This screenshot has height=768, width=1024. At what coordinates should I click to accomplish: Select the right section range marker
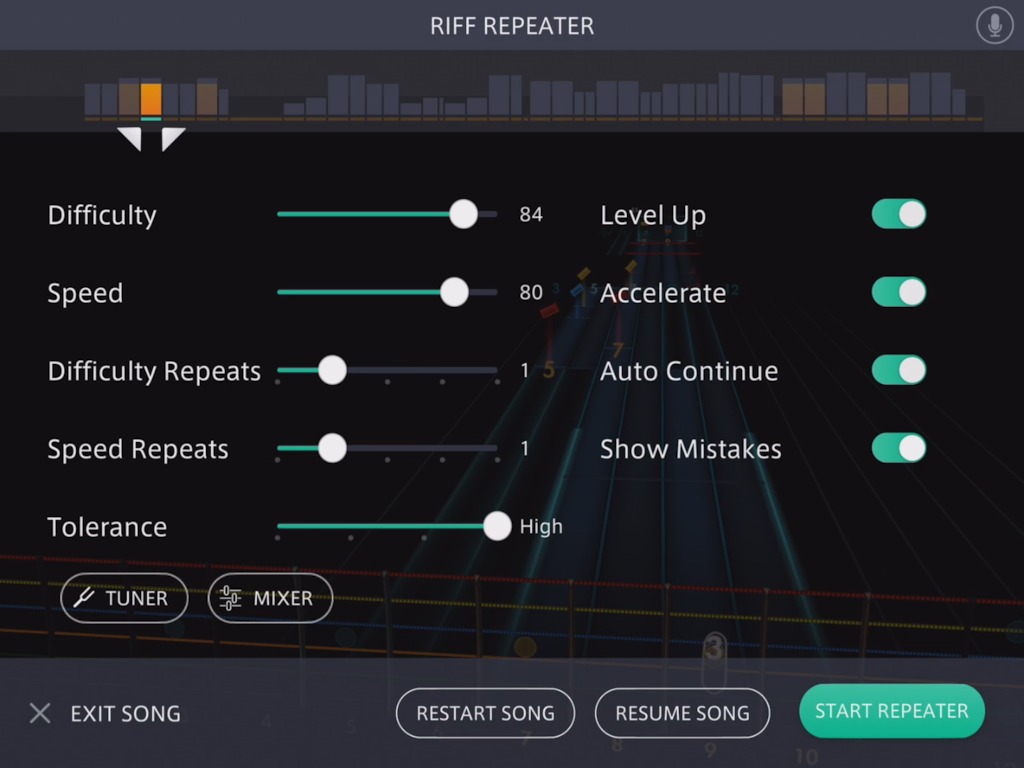pyautogui.click(x=173, y=138)
